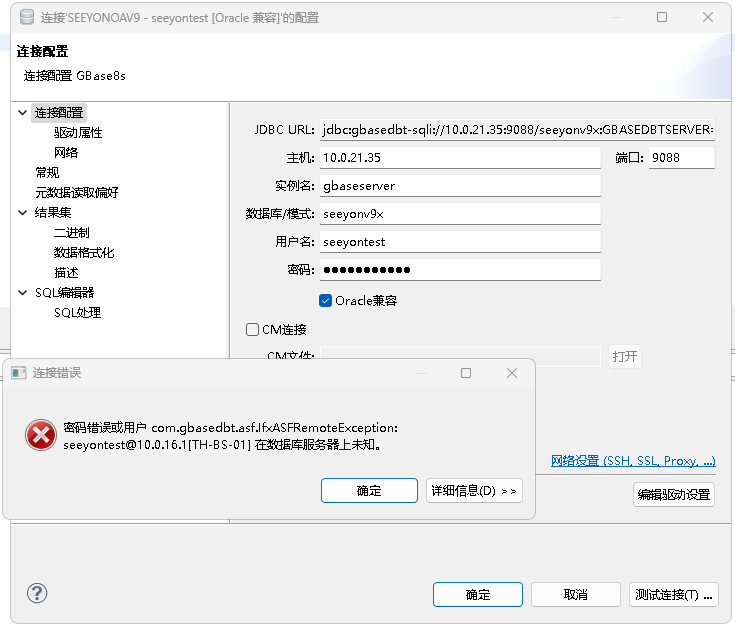The image size is (735, 625).
Task: Maximize the 连接错误 dialog
Action: tap(465, 373)
